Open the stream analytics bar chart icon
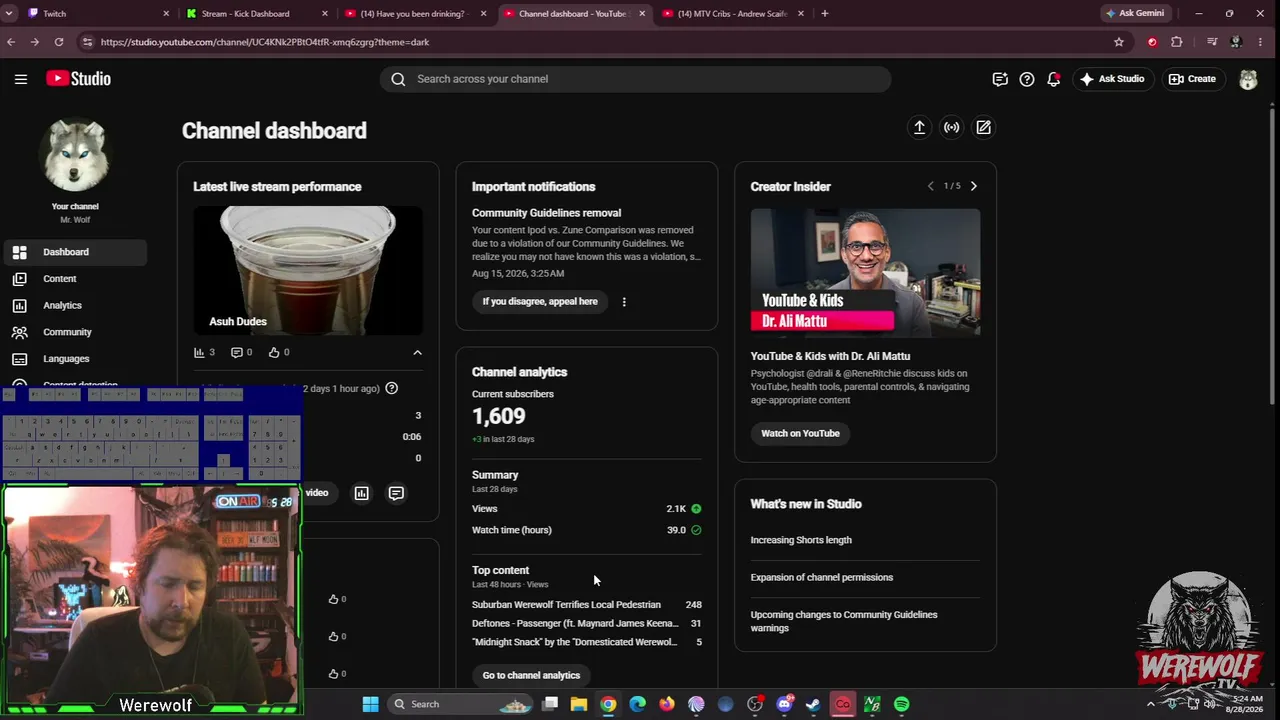This screenshot has height=720, width=1280. coord(362,493)
